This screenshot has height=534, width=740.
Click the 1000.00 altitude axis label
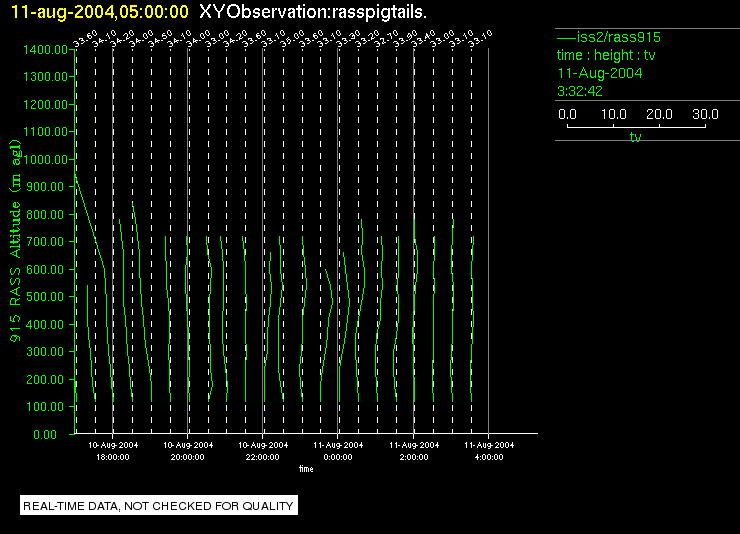pyautogui.click(x=45, y=159)
